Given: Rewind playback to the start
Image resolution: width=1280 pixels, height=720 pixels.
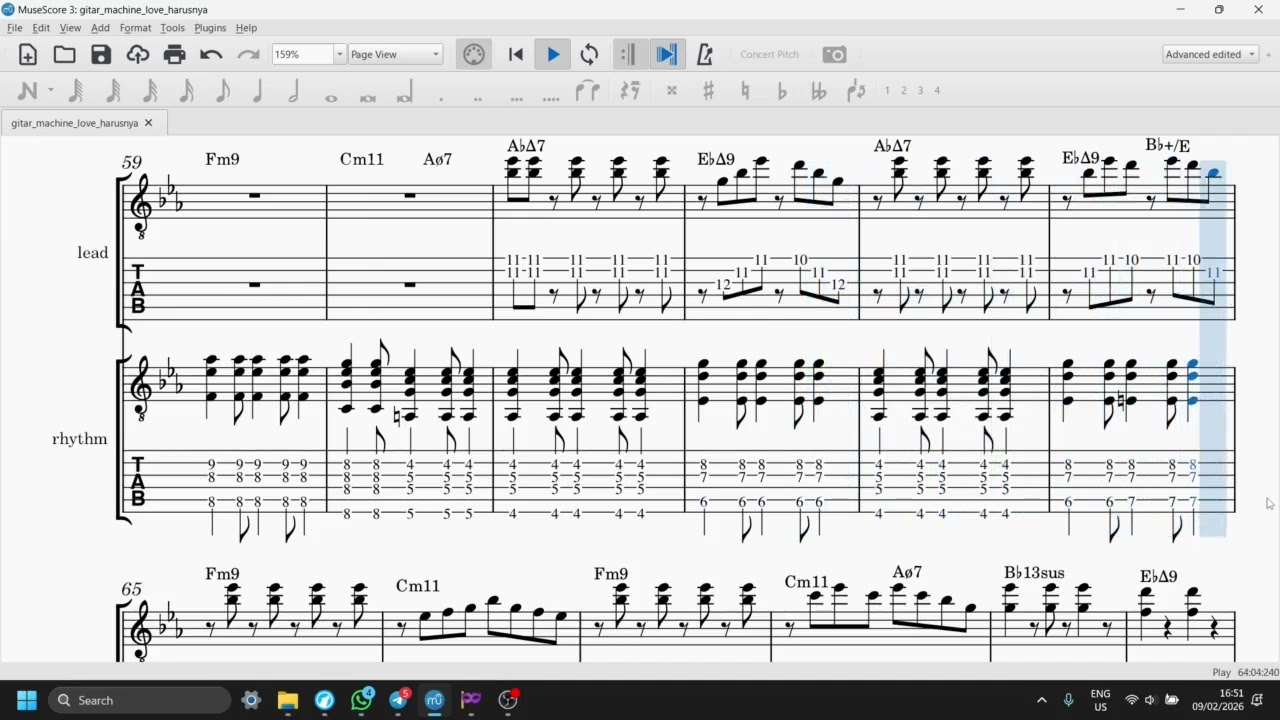Looking at the screenshot, I should coord(516,55).
